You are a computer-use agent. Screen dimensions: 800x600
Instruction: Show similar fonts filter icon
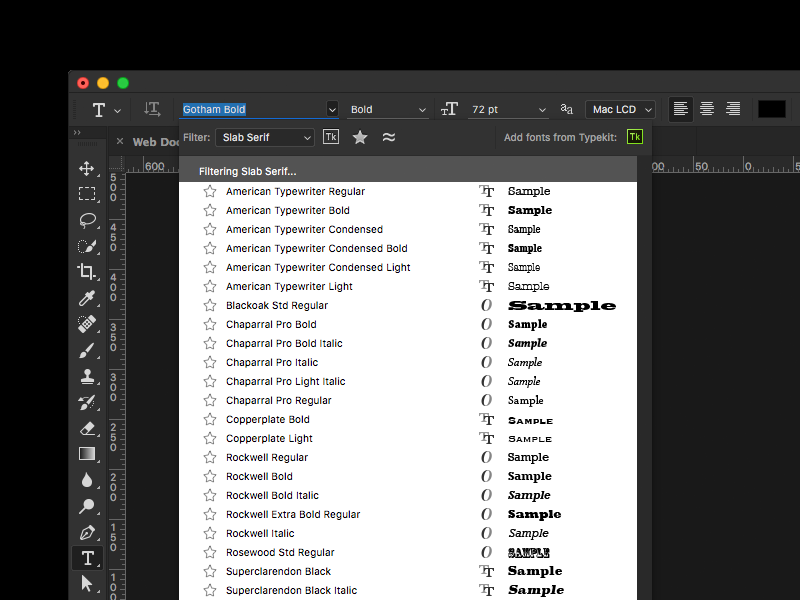click(x=389, y=137)
